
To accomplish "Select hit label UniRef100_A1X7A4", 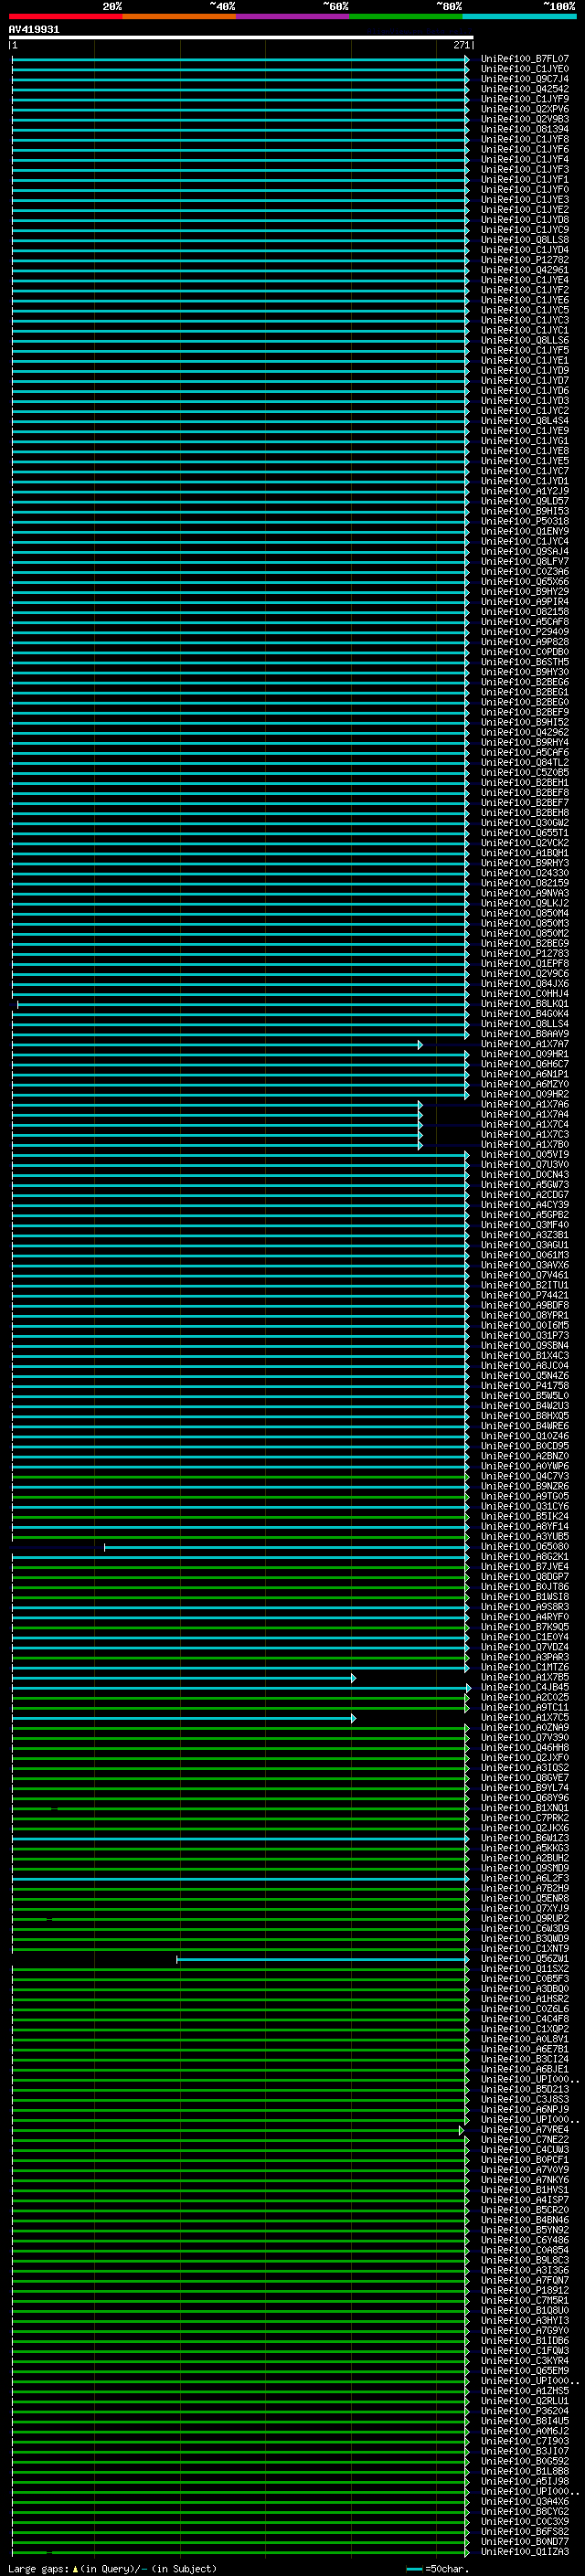I will click(525, 1114).
